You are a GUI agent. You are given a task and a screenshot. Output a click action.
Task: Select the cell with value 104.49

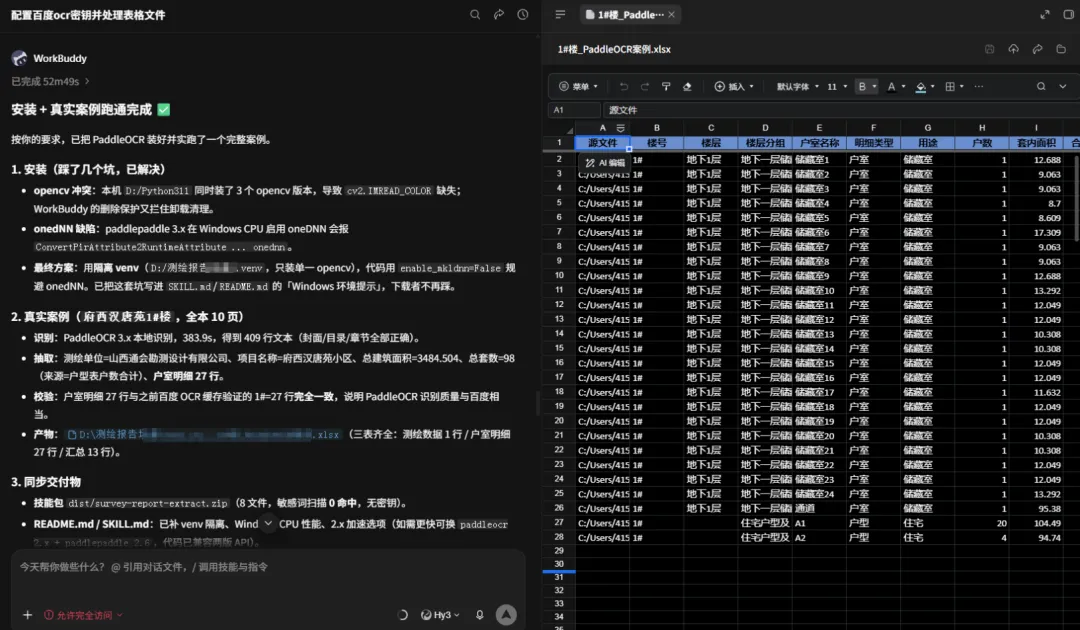pyautogui.click(x=1036, y=523)
